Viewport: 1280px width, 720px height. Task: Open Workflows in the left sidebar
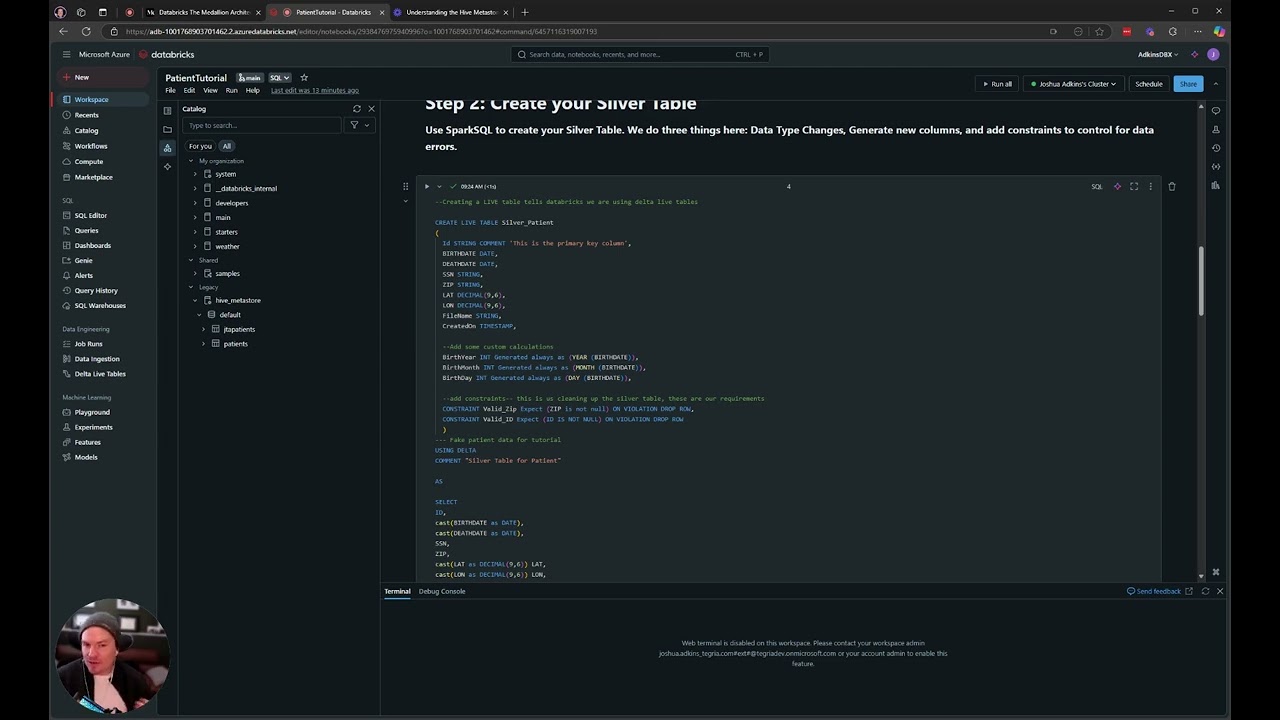[90, 146]
